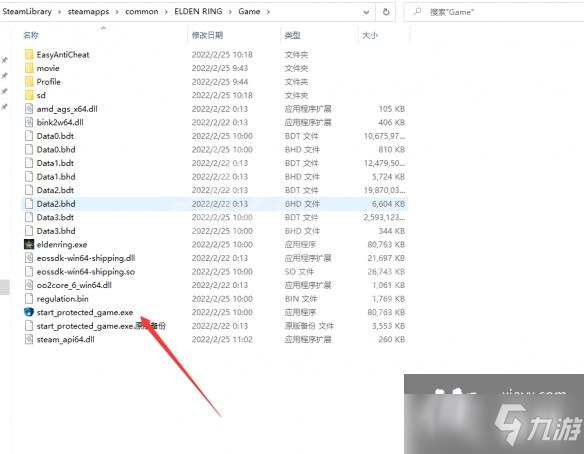Screen dimensions: 584x454
Task: Select the eldenring.exe application icon
Action: [29, 244]
